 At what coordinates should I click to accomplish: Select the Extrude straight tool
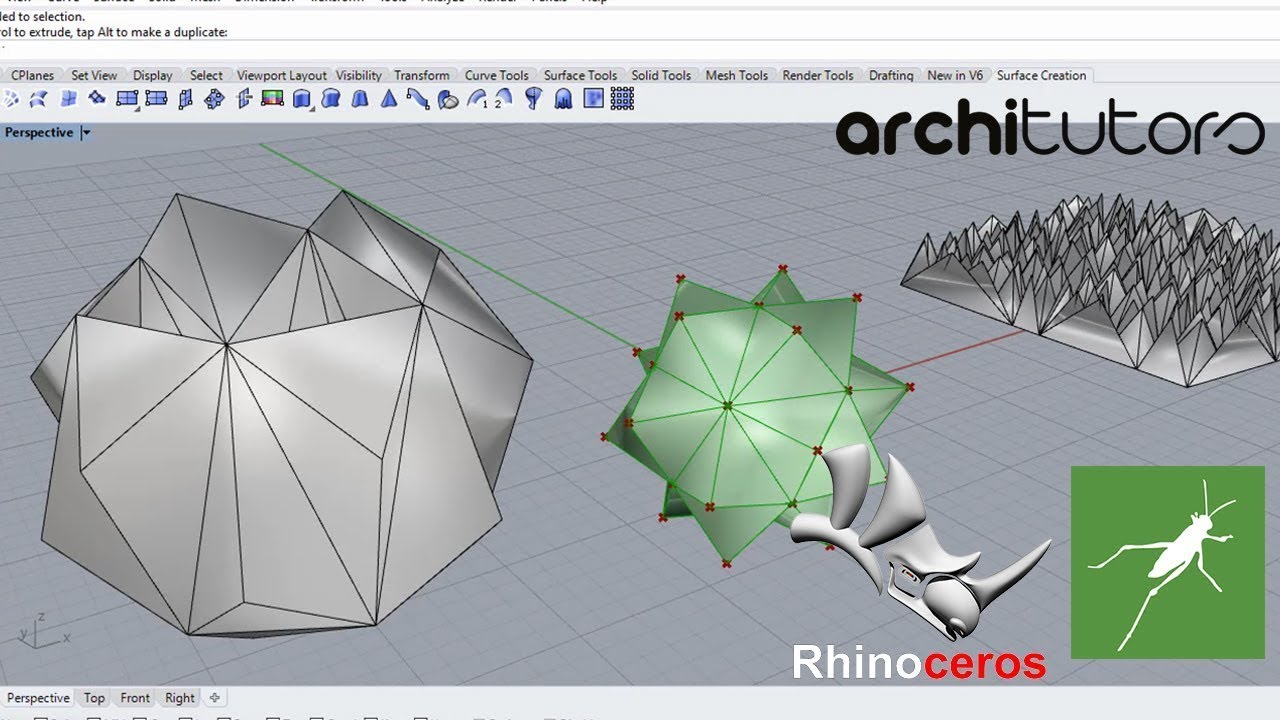(x=301, y=99)
